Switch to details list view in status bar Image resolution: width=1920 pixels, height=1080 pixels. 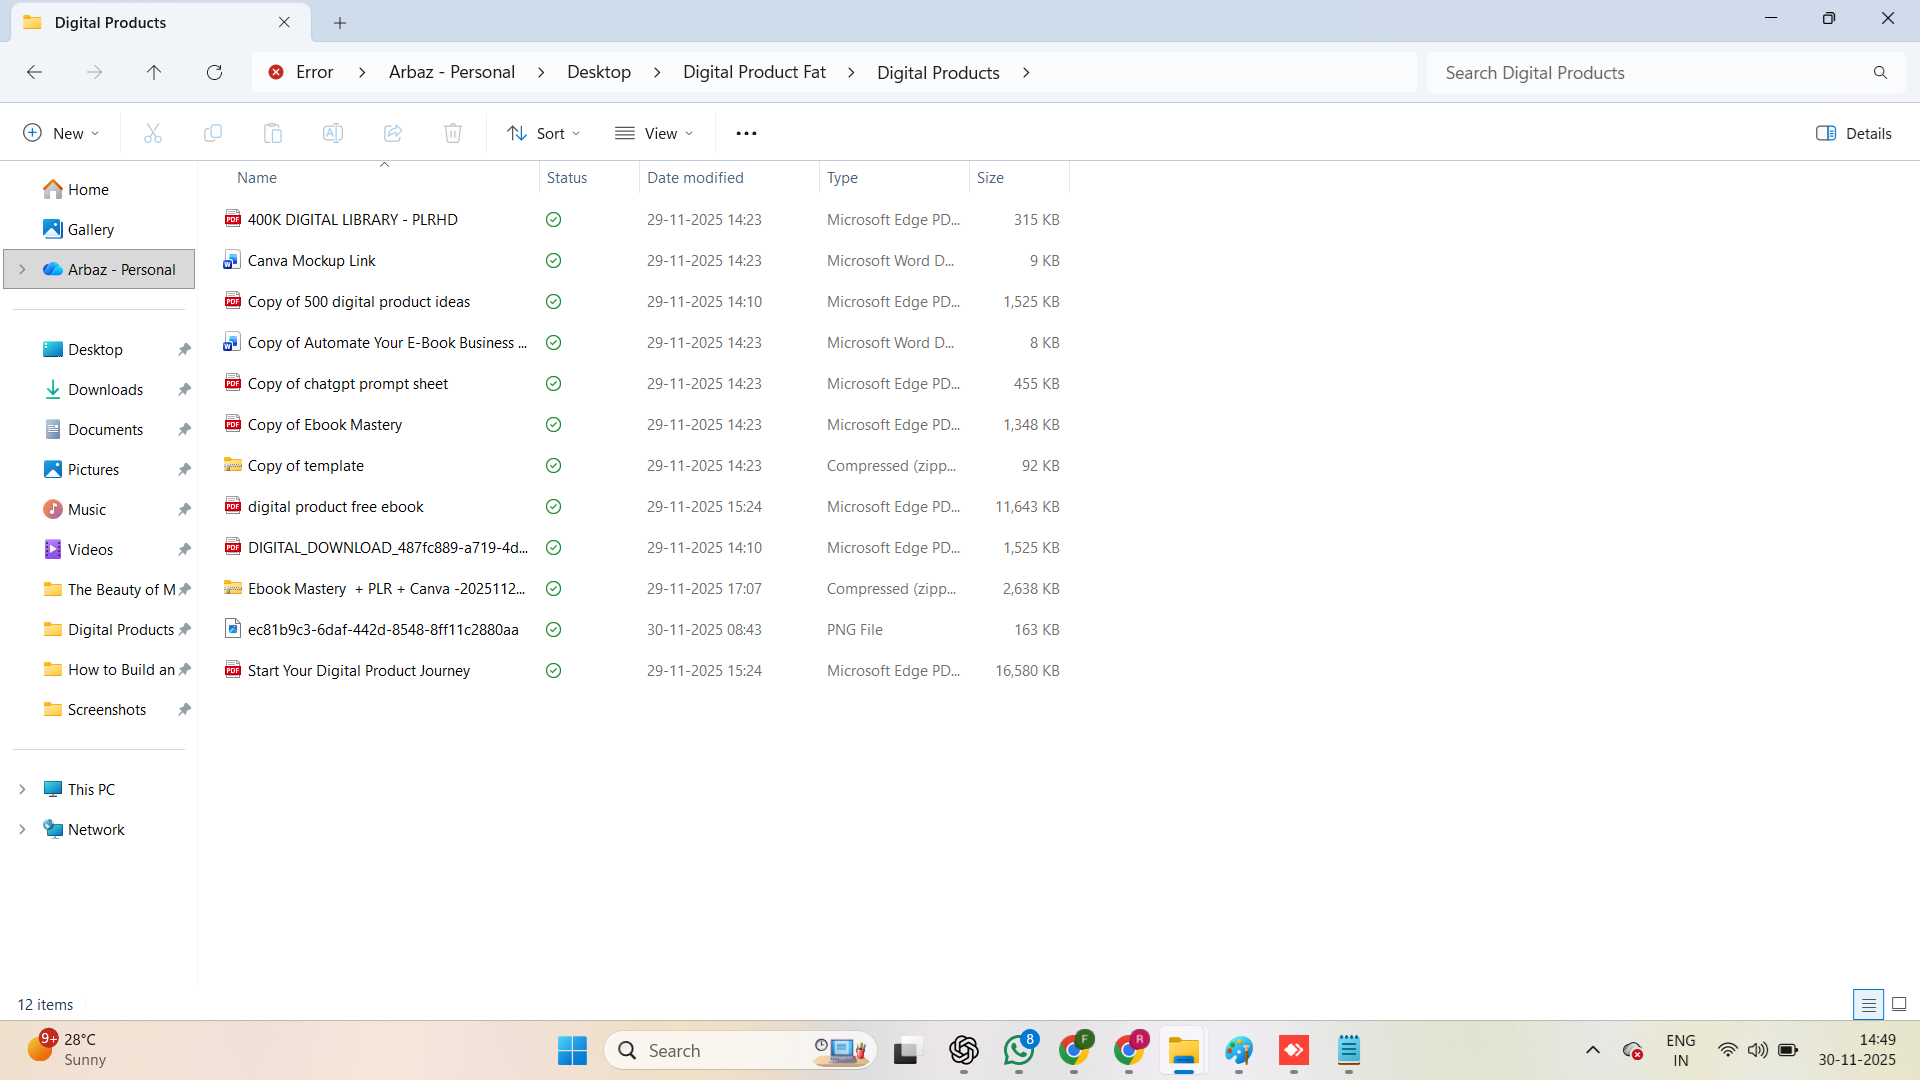1868,1004
